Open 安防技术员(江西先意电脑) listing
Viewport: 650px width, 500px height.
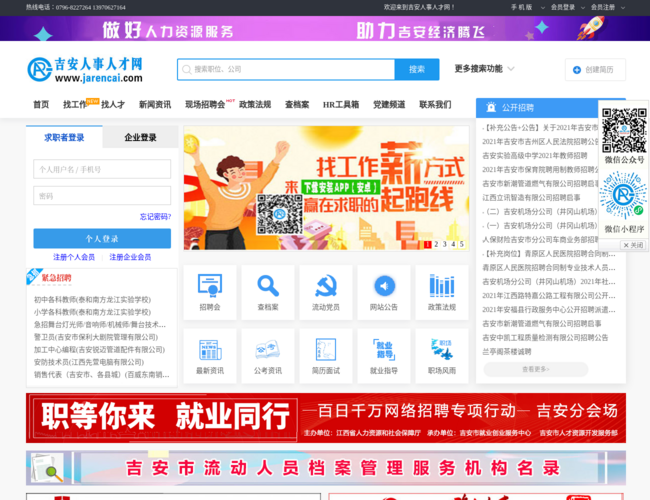click(x=89, y=362)
